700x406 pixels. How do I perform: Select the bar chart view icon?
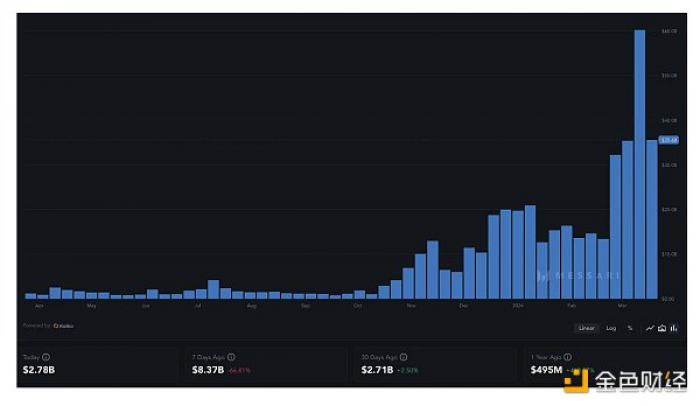coord(674,328)
